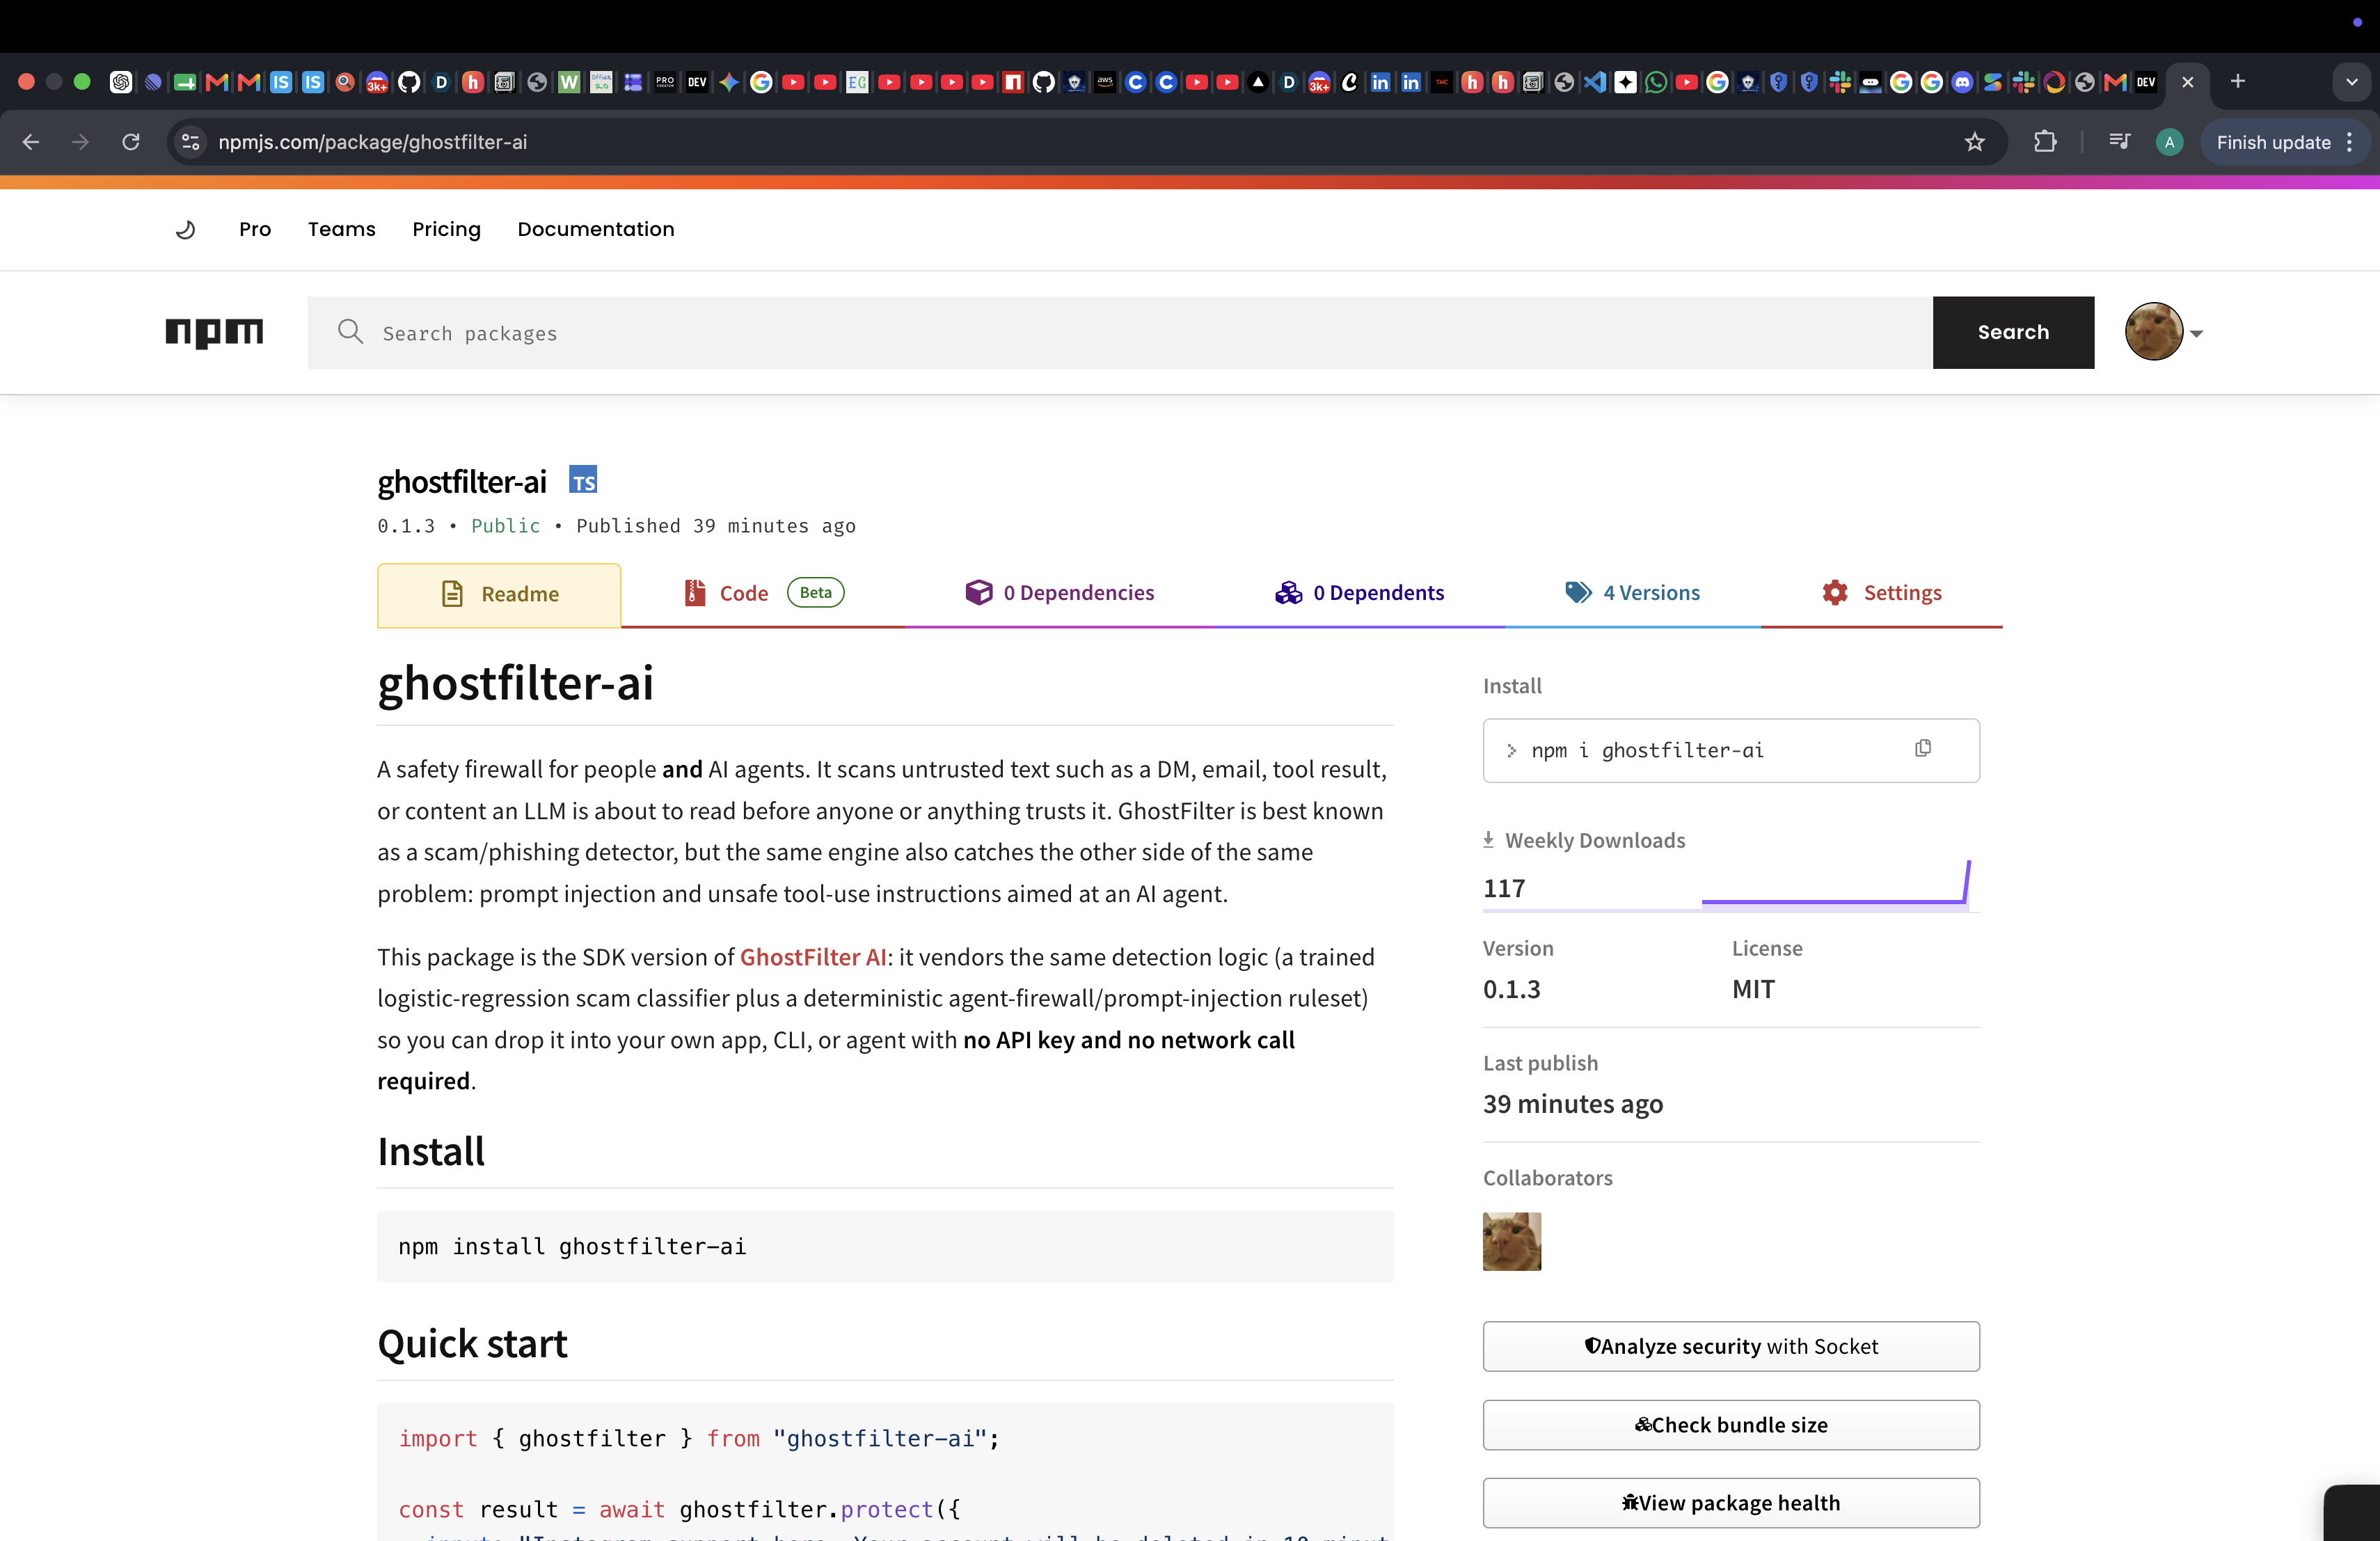Click the Check bundle size button
The height and width of the screenshot is (1541, 2380).
1731,1424
